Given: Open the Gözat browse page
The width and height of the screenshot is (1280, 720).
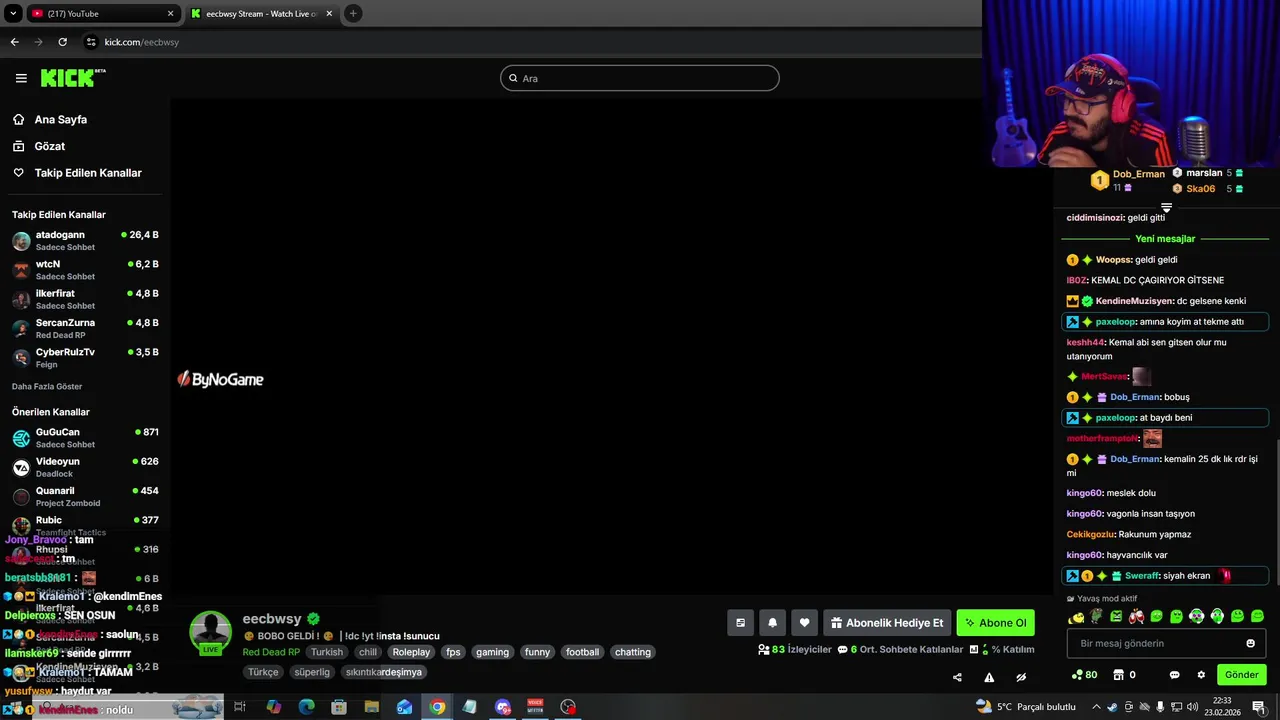Looking at the screenshot, I should 39,146.
